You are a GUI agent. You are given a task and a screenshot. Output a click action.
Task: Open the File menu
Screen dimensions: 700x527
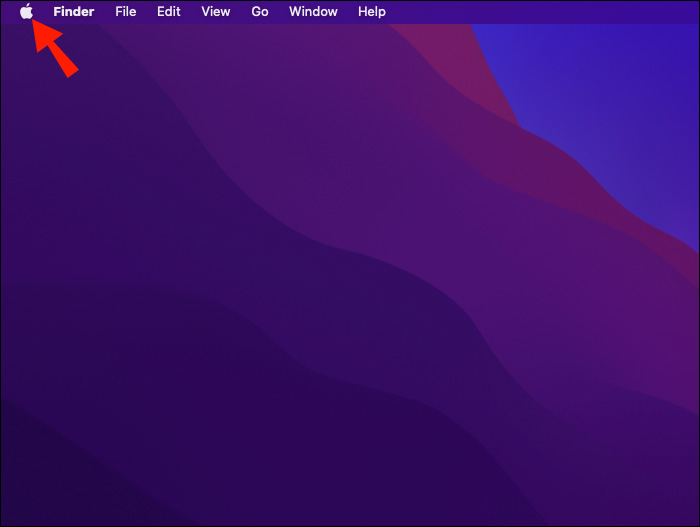[125, 12]
